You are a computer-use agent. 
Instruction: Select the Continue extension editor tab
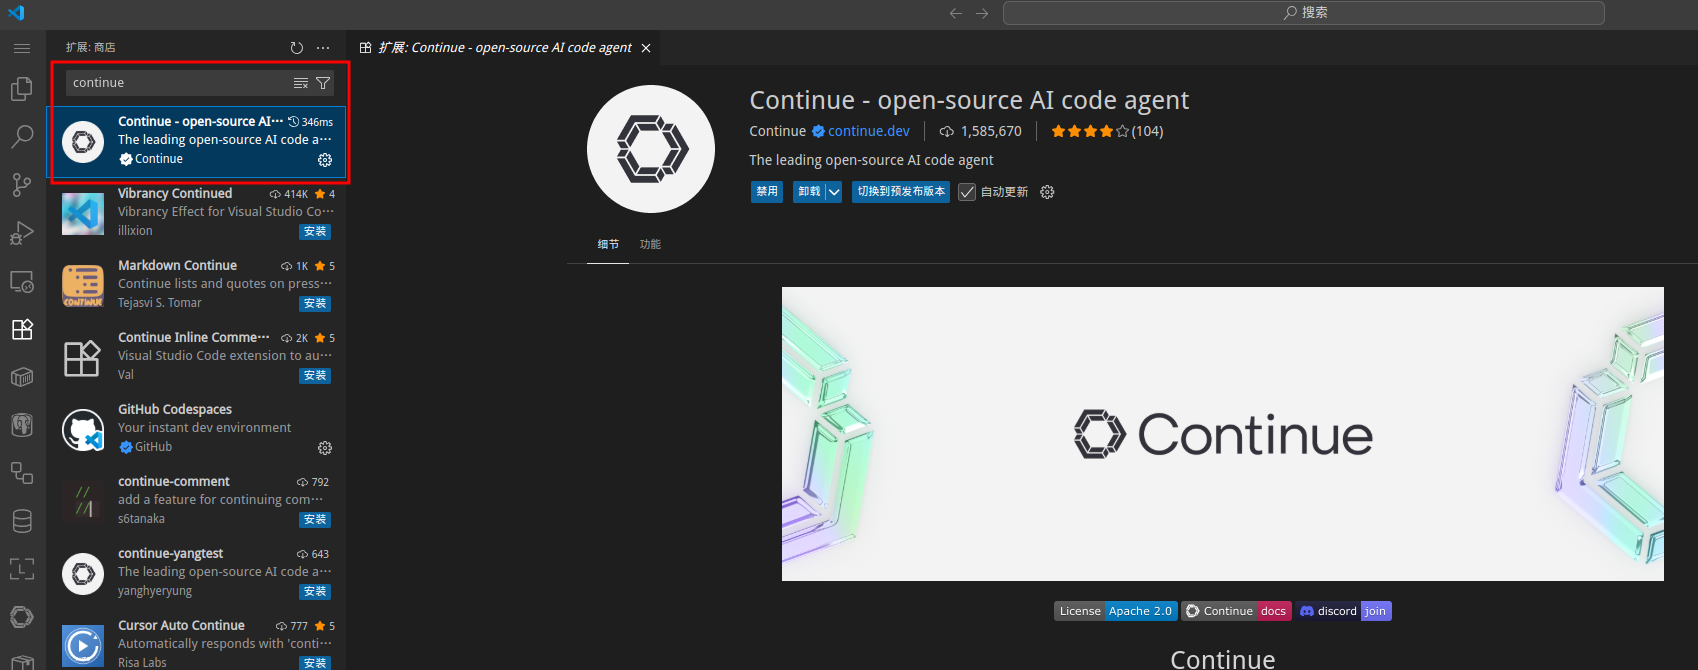504,48
